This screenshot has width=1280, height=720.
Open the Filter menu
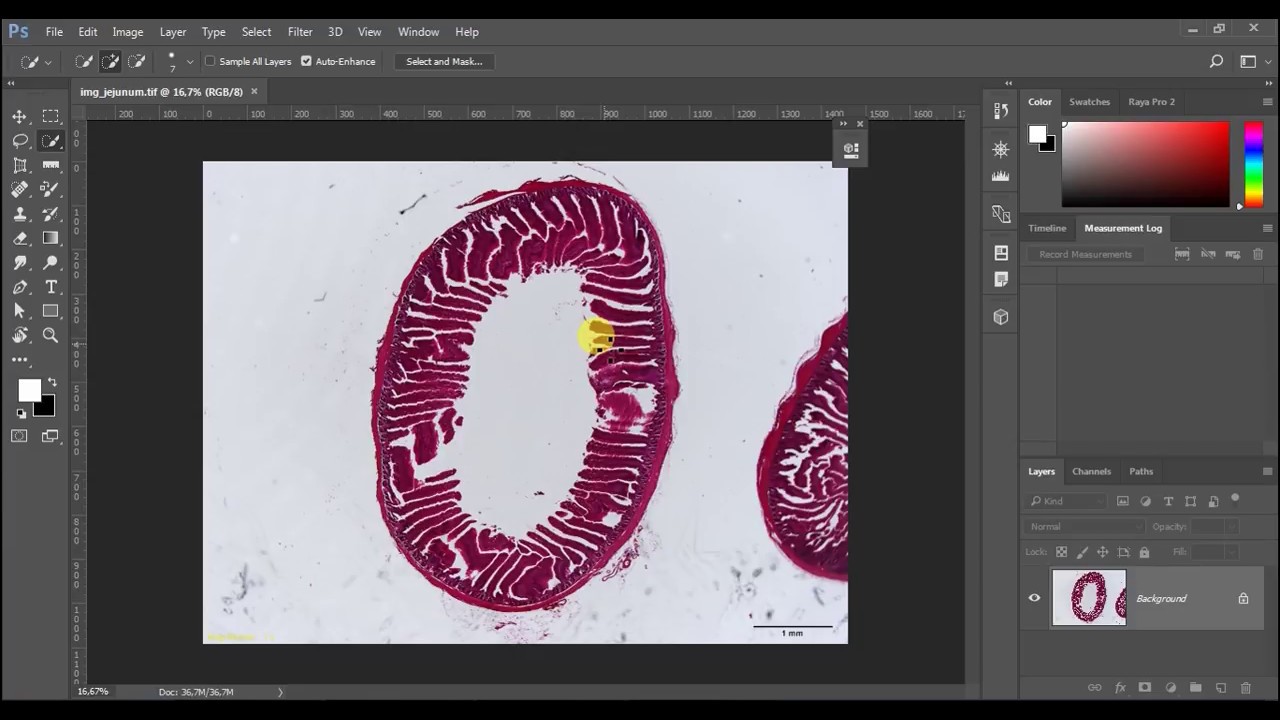pyautogui.click(x=300, y=32)
